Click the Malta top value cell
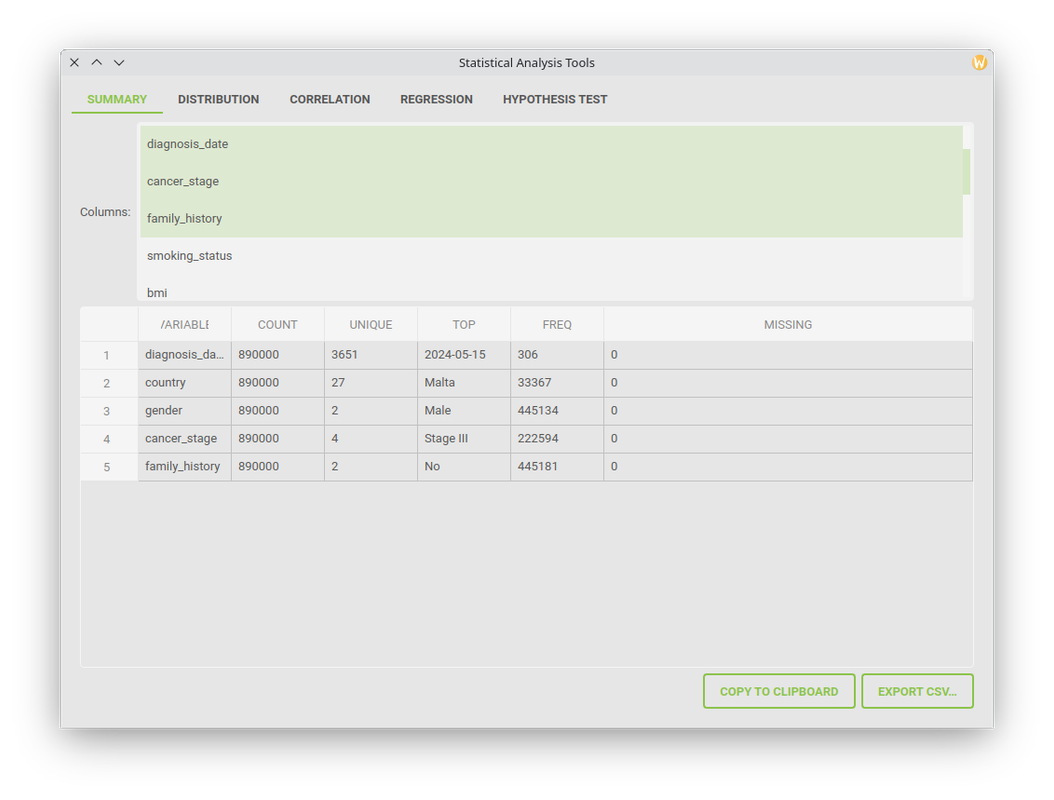The image size is (1054, 800). (464, 383)
